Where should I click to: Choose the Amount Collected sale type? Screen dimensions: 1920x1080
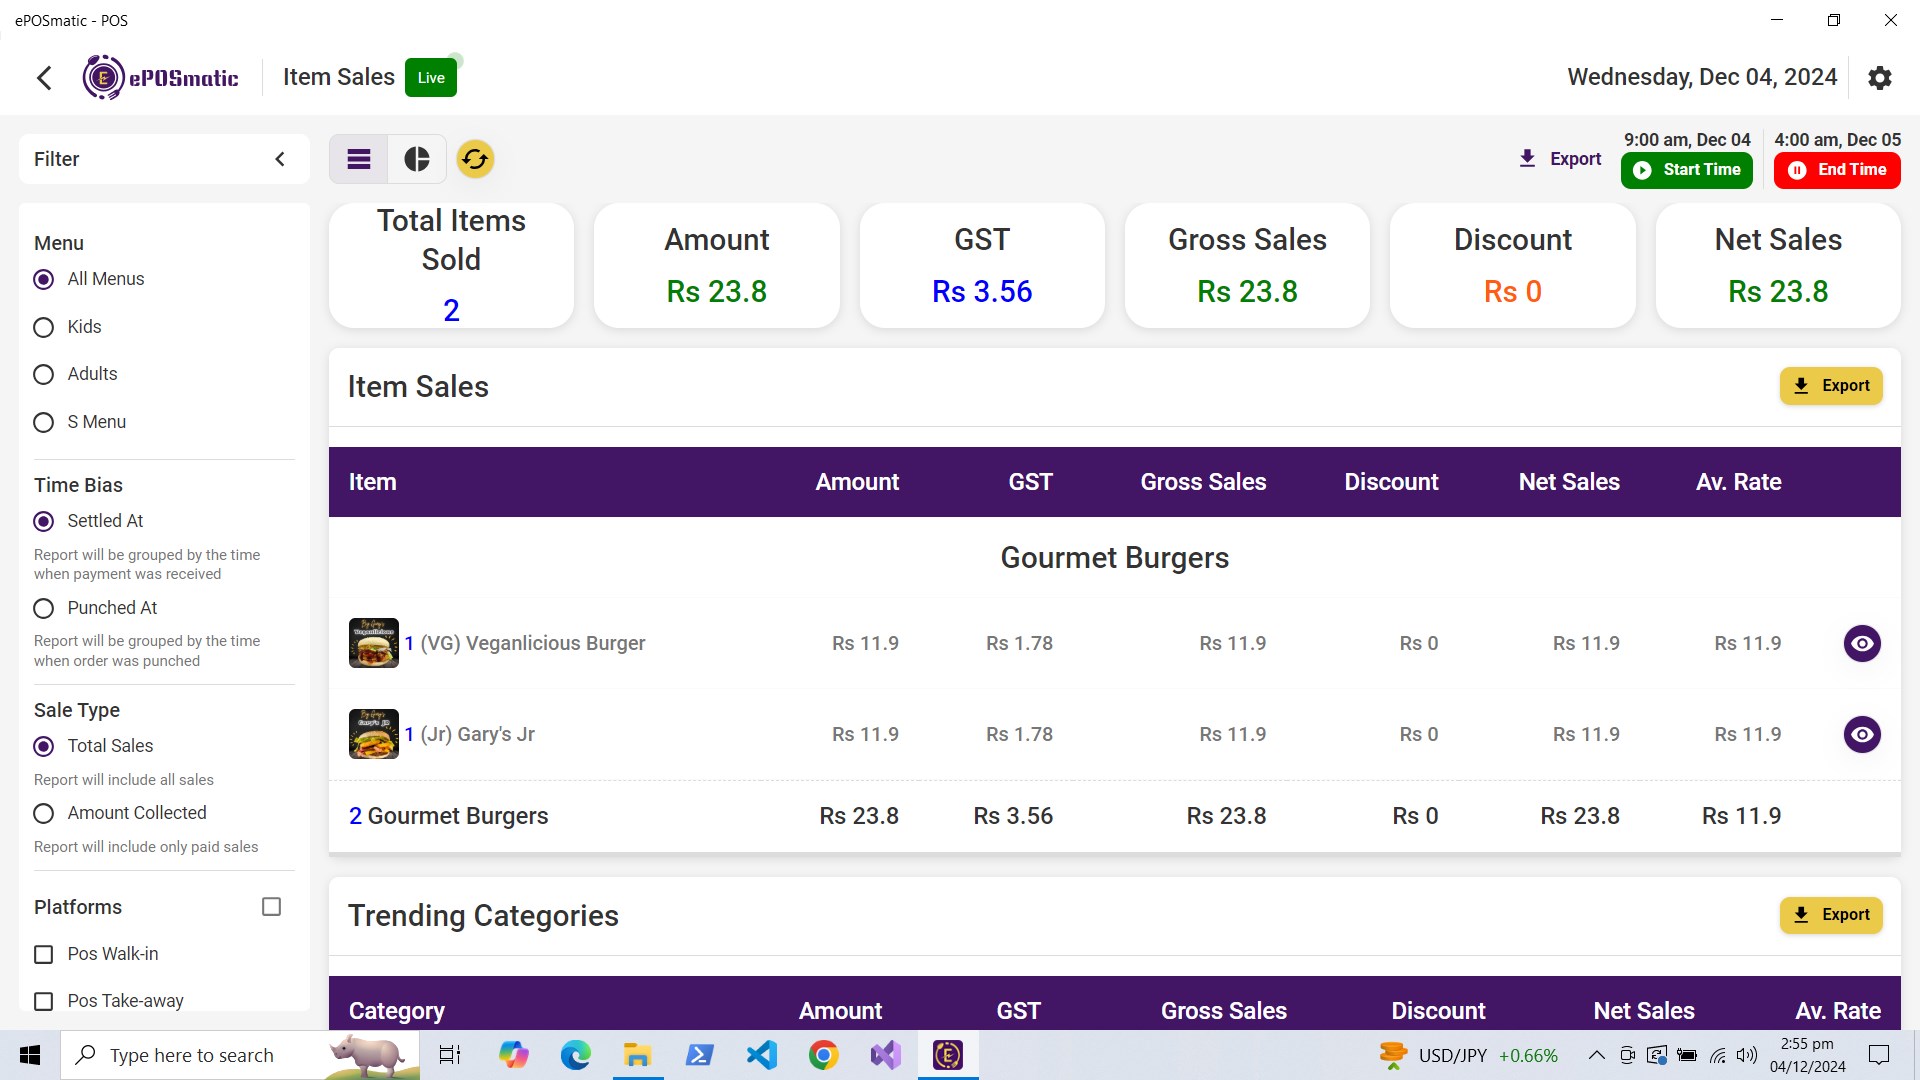44,813
